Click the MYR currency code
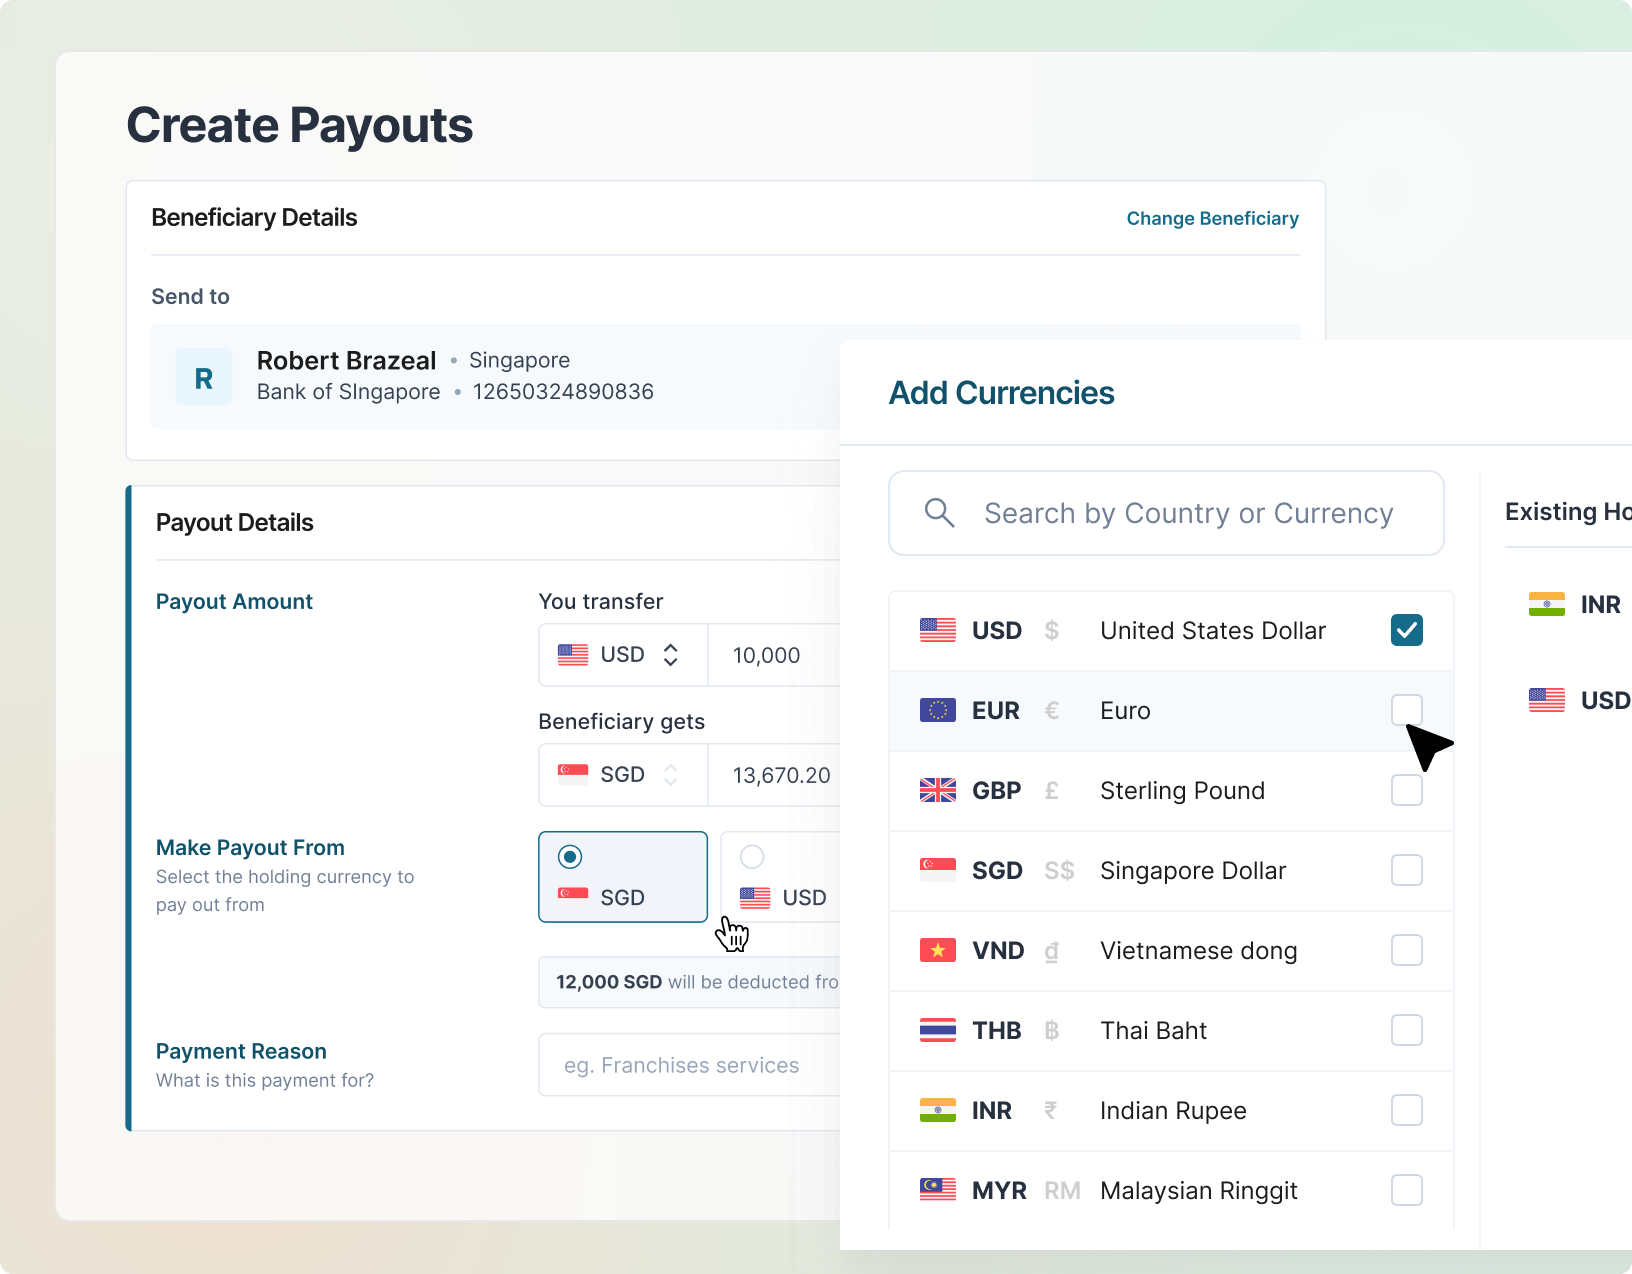Screen dimensions: 1632x1274 pyautogui.click(x=999, y=1190)
